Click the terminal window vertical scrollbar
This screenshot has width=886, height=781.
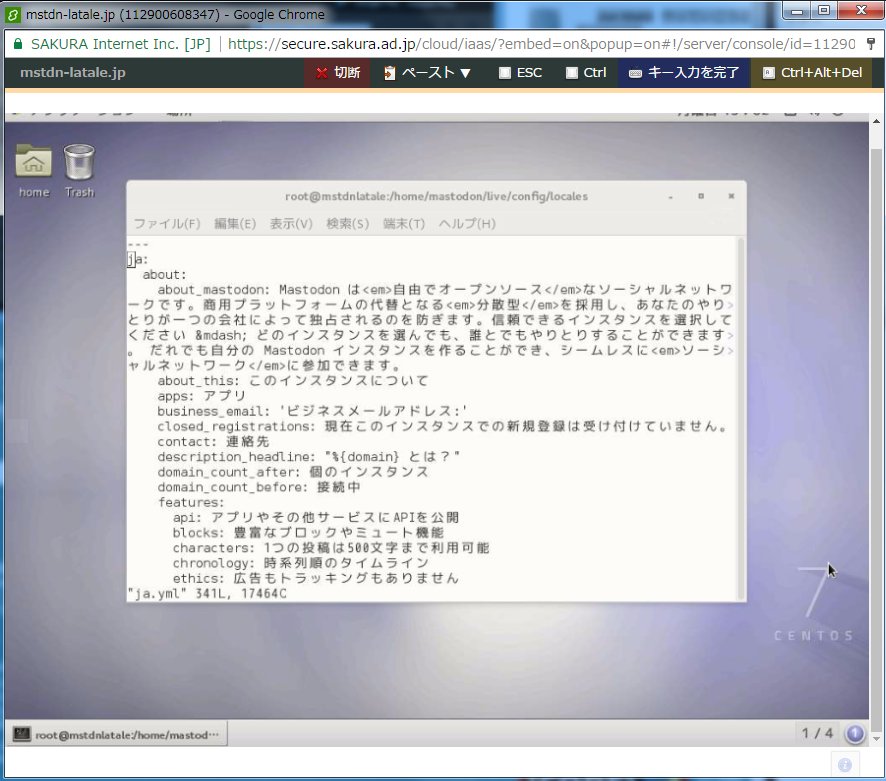coord(741,419)
